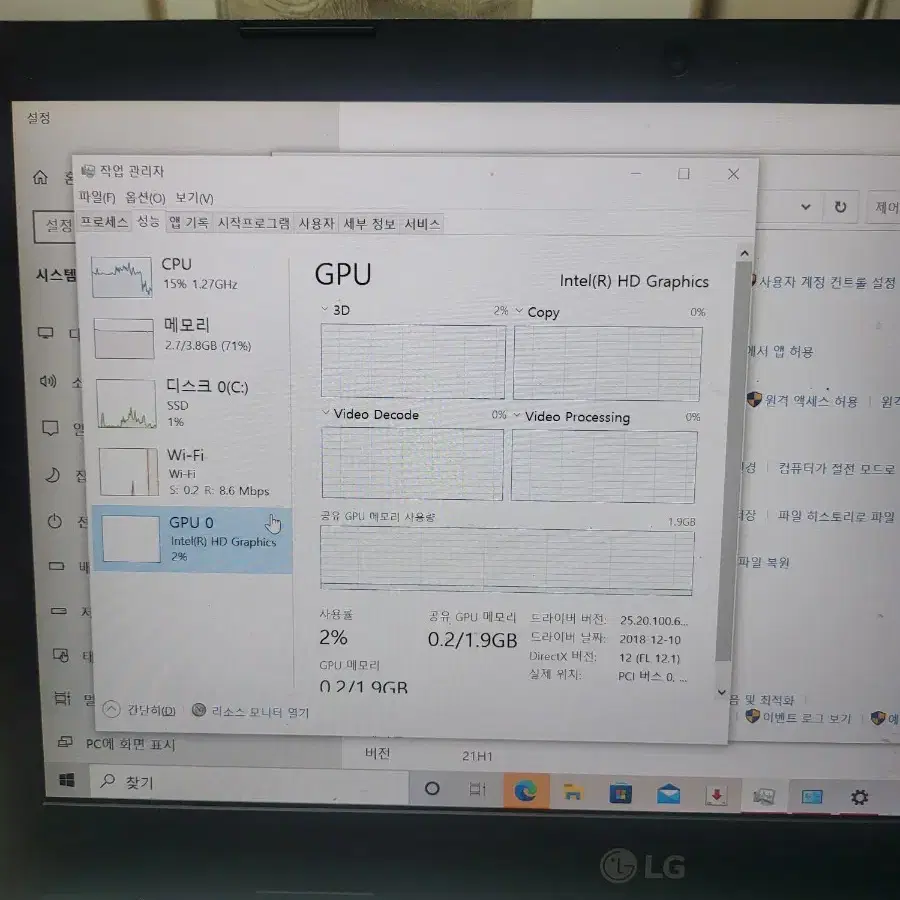Open 파일 히스토리로 파일 link
Screen dimensions: 900x900
pyautogui.click(x=836, y=516)
